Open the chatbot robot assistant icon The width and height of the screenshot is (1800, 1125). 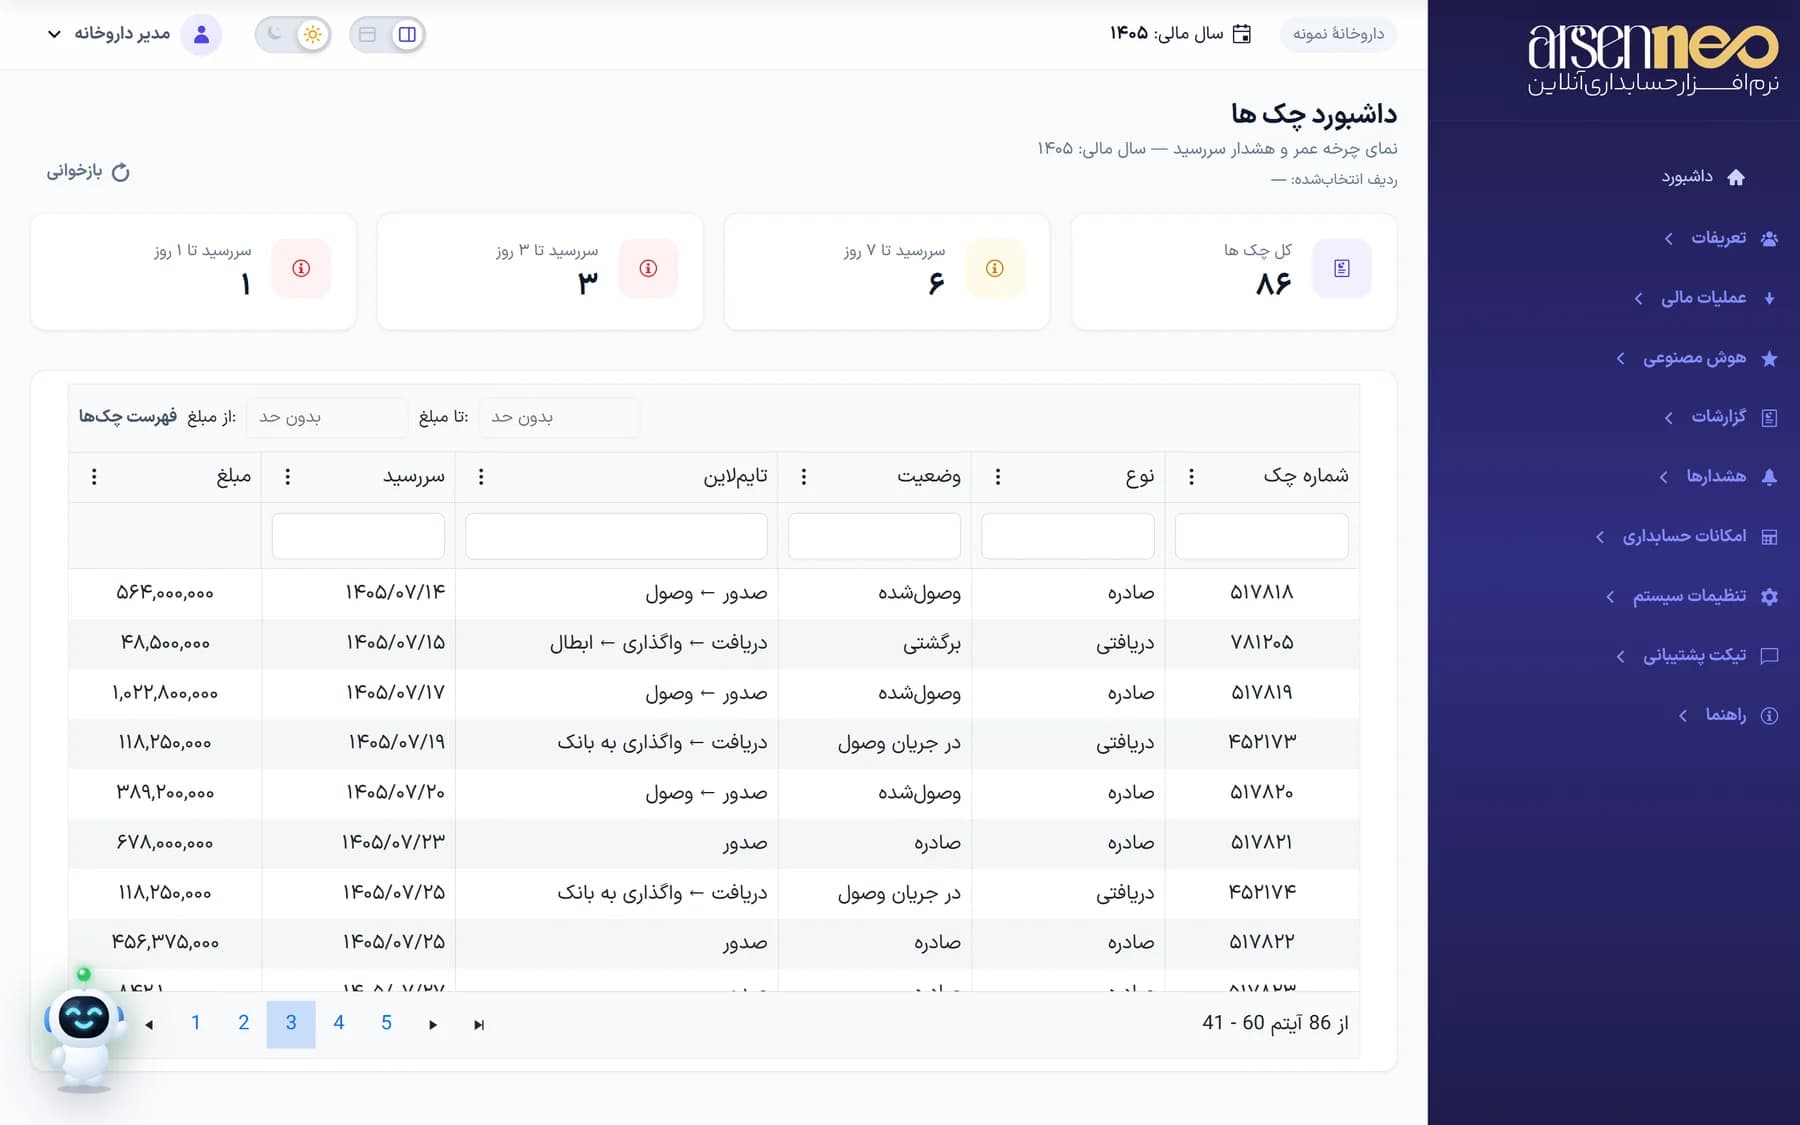[84, 1032]
